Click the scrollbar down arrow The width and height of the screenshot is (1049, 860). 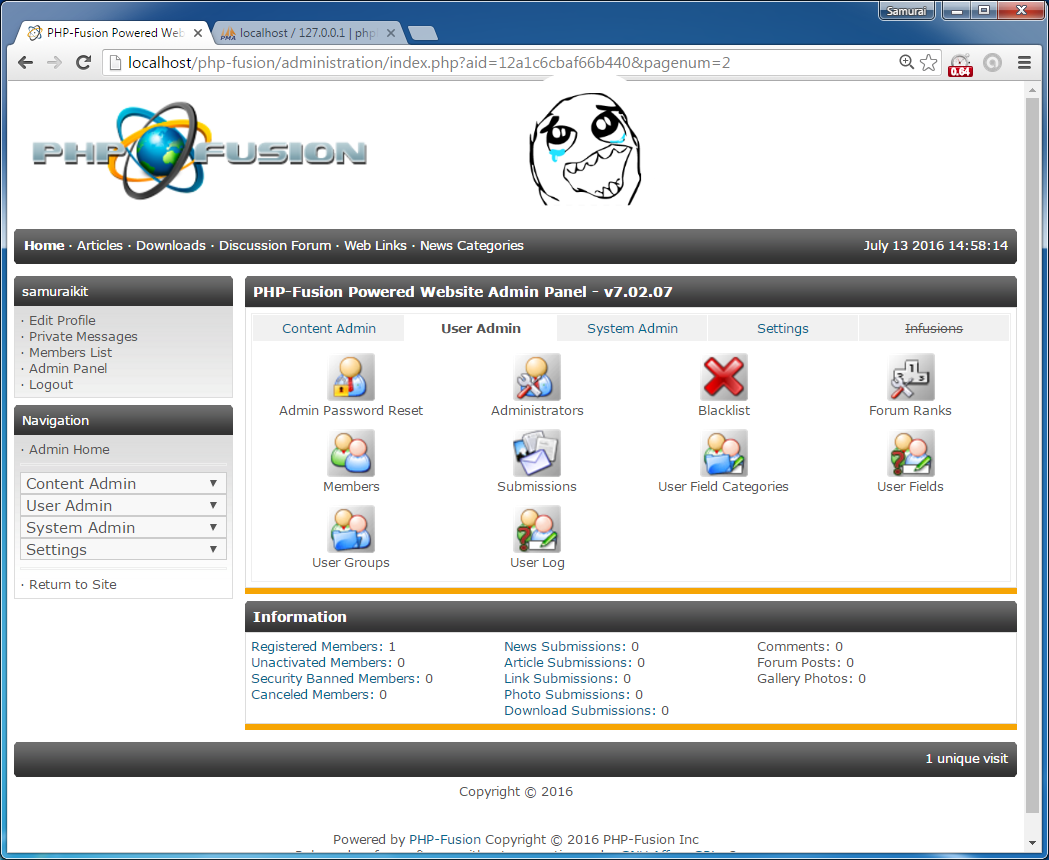(x=1032, y=843)
